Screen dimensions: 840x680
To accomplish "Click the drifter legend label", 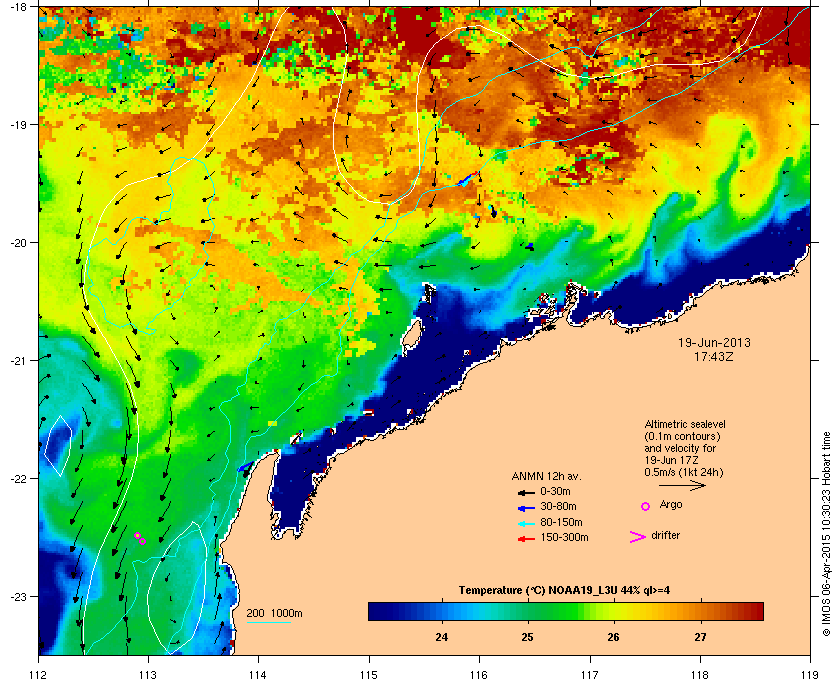I will (x=665, y=535).
